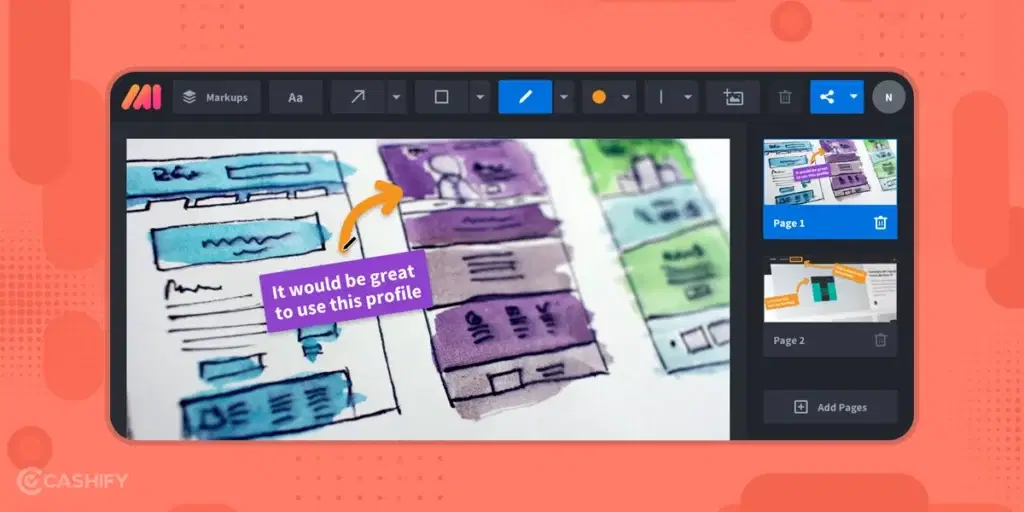Click the blue share icon

(x=827, y=97)
